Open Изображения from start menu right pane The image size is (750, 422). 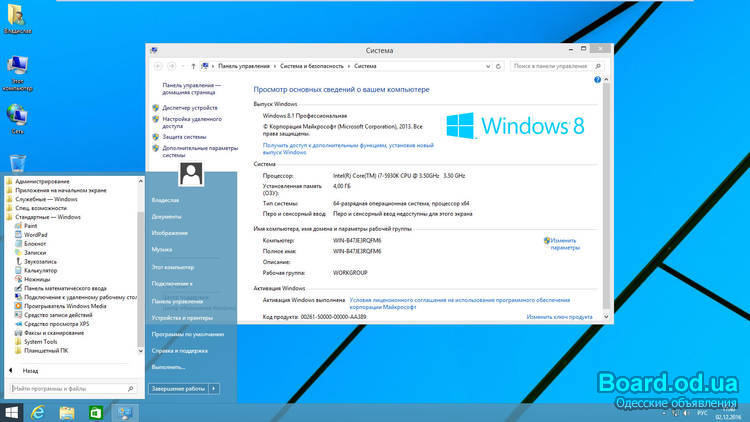click(170, 233)
